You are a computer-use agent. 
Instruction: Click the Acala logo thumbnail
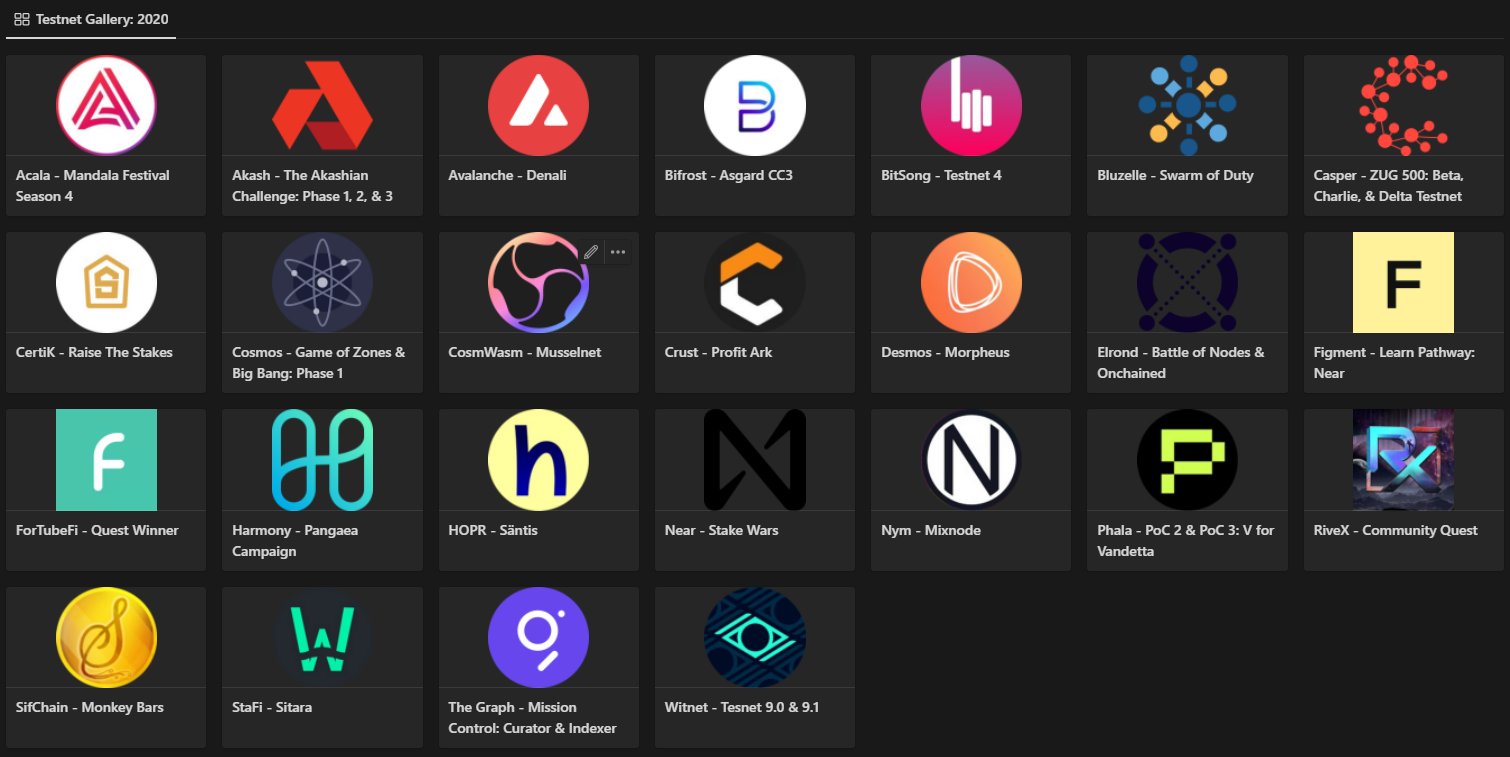point(106,105)
